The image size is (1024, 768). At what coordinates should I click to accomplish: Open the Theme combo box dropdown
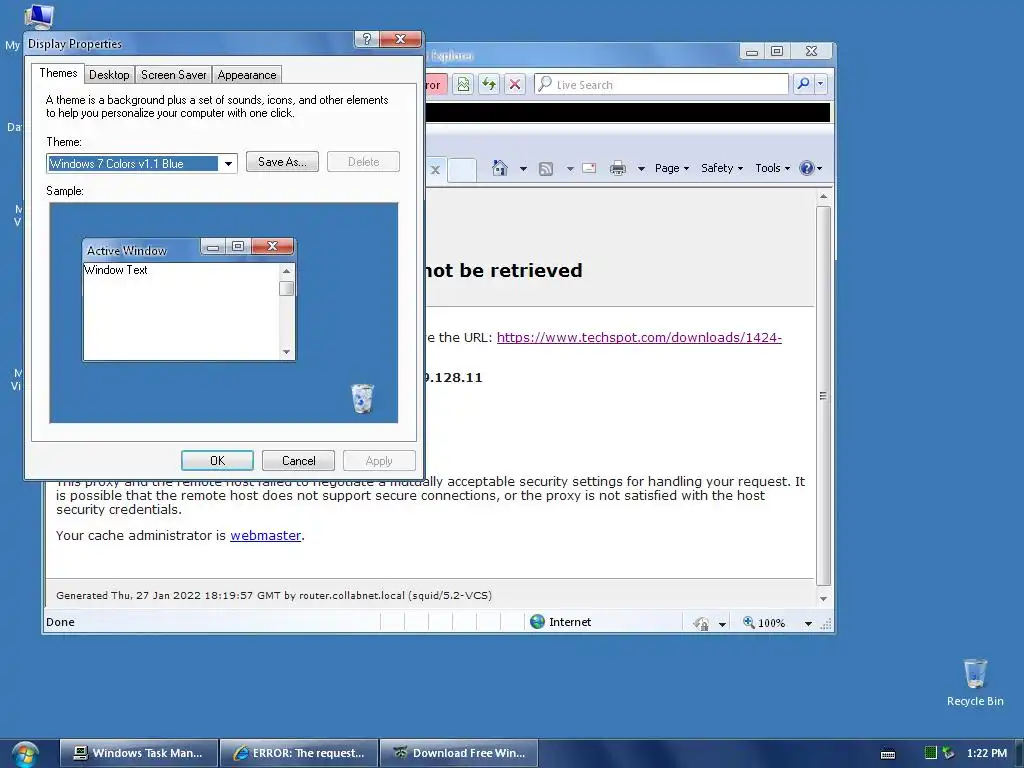(228, 163)
